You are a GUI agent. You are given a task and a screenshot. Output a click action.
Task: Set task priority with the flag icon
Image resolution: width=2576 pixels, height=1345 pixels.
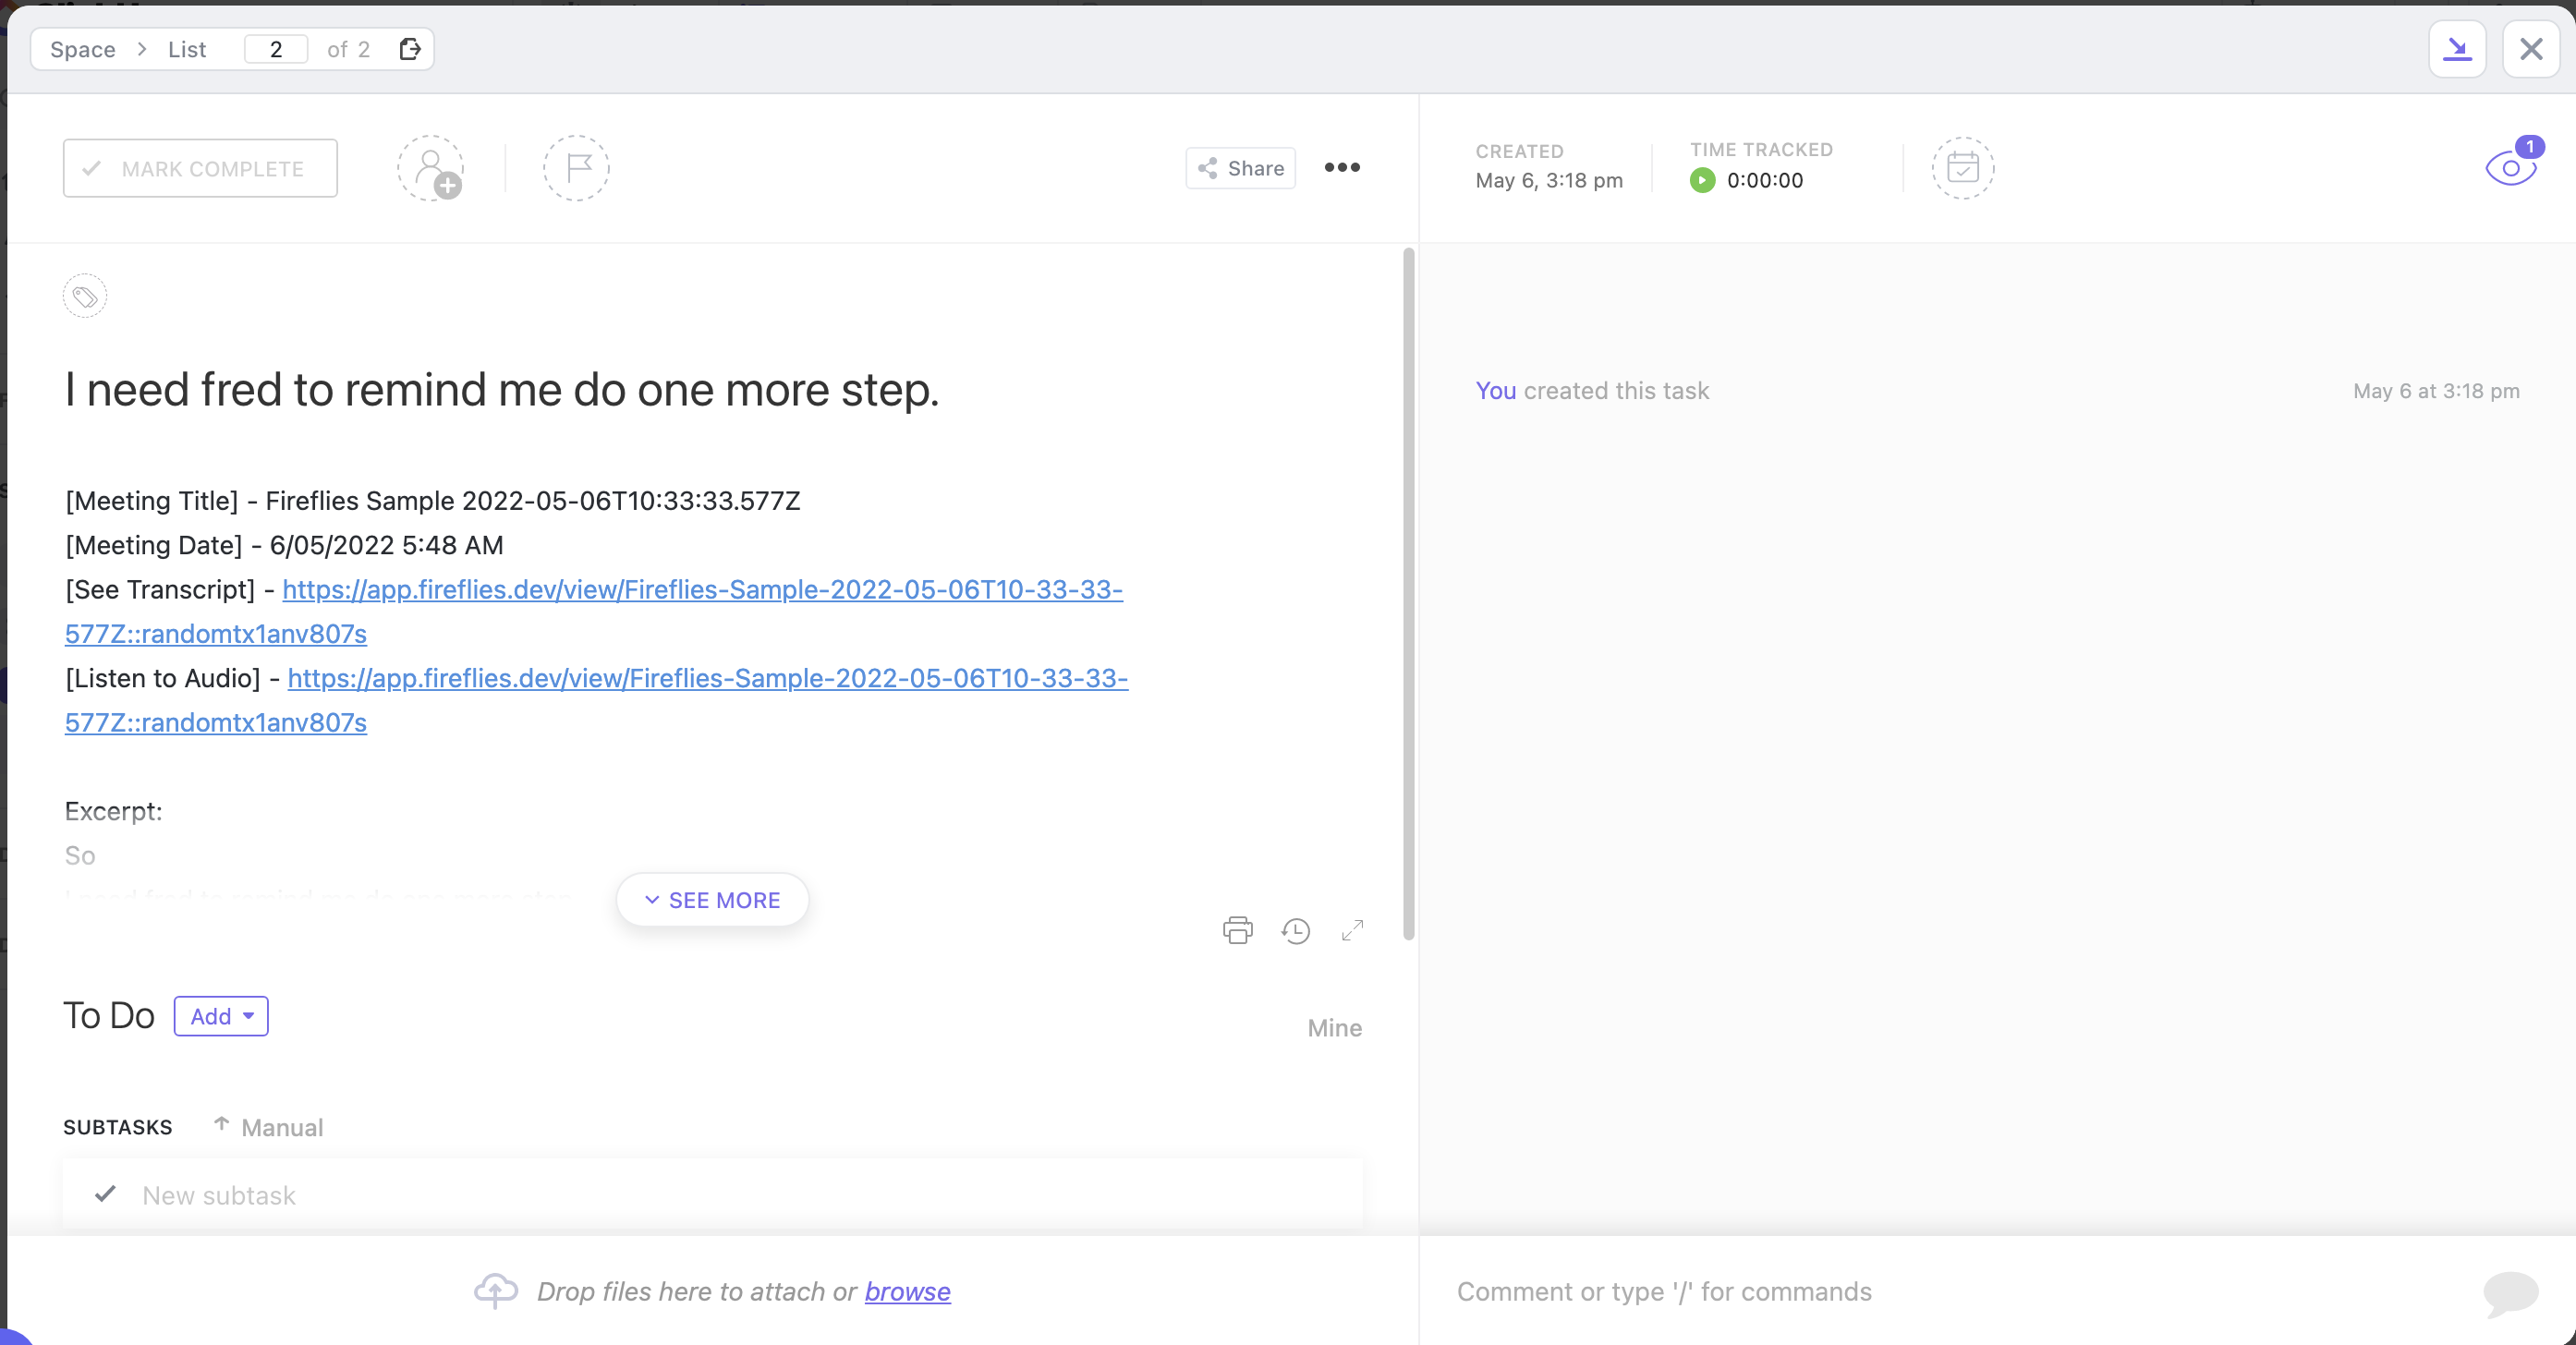tap(576, 168)
